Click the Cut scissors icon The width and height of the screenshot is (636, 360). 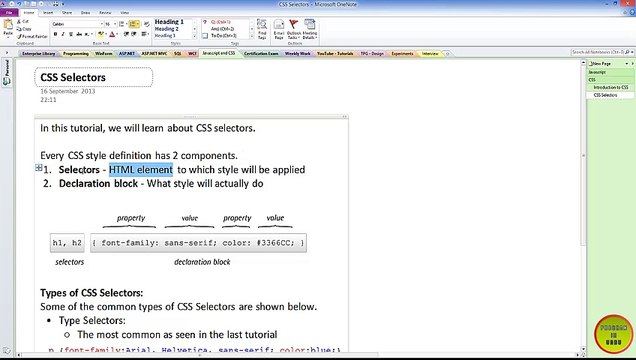coord(19,21)
